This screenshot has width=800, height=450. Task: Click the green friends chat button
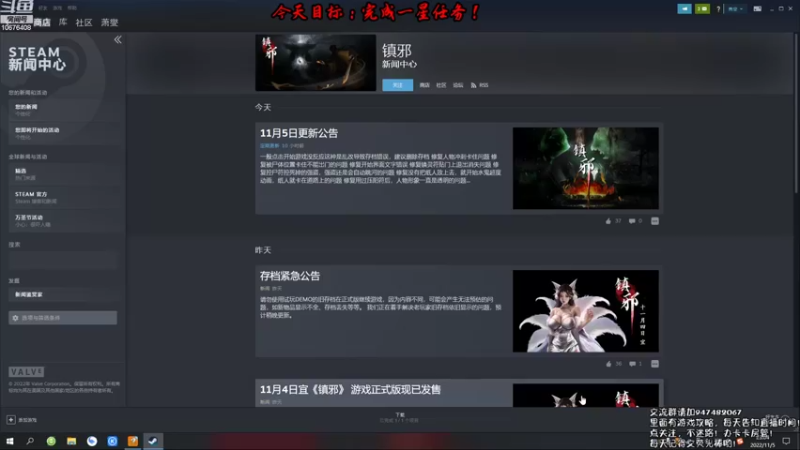[x=703, y=9]
